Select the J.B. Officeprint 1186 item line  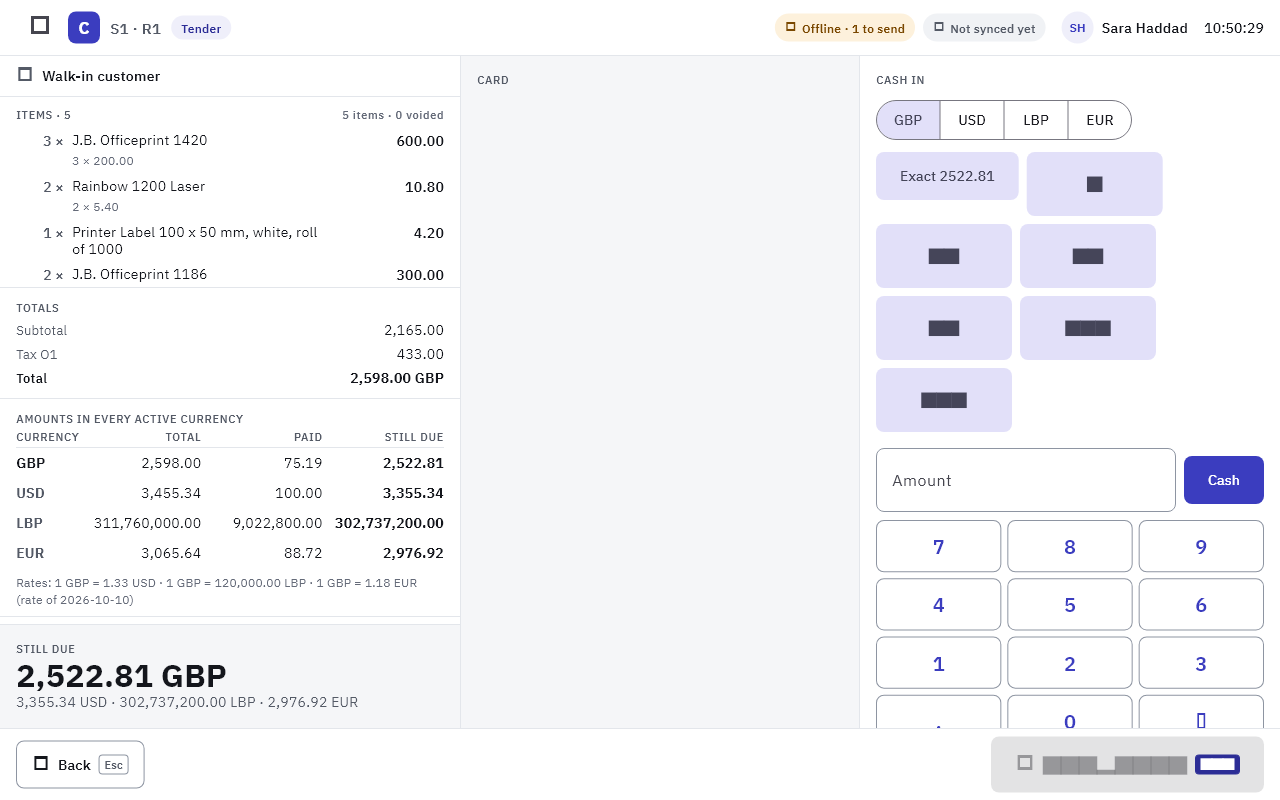[230, 275]
